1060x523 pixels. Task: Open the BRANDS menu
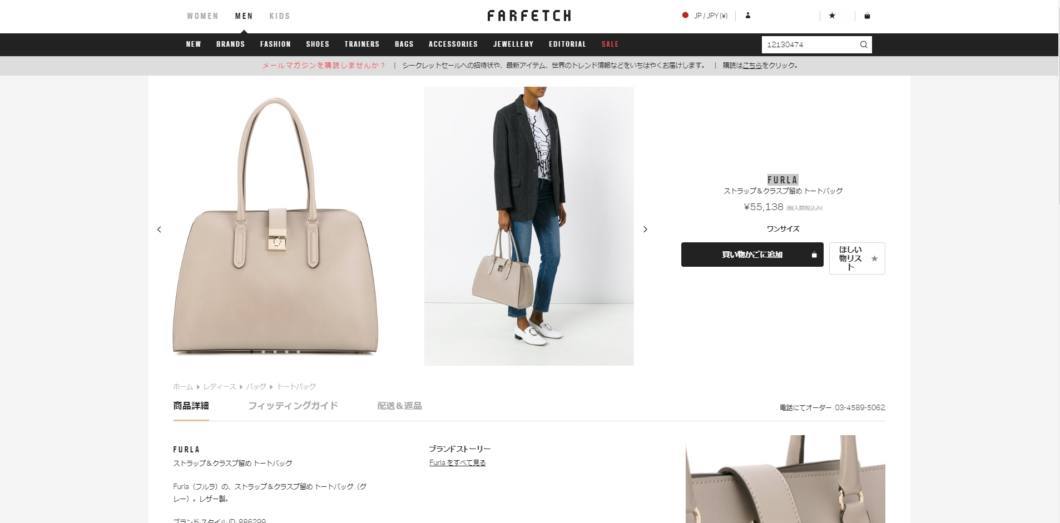point(231,44)
